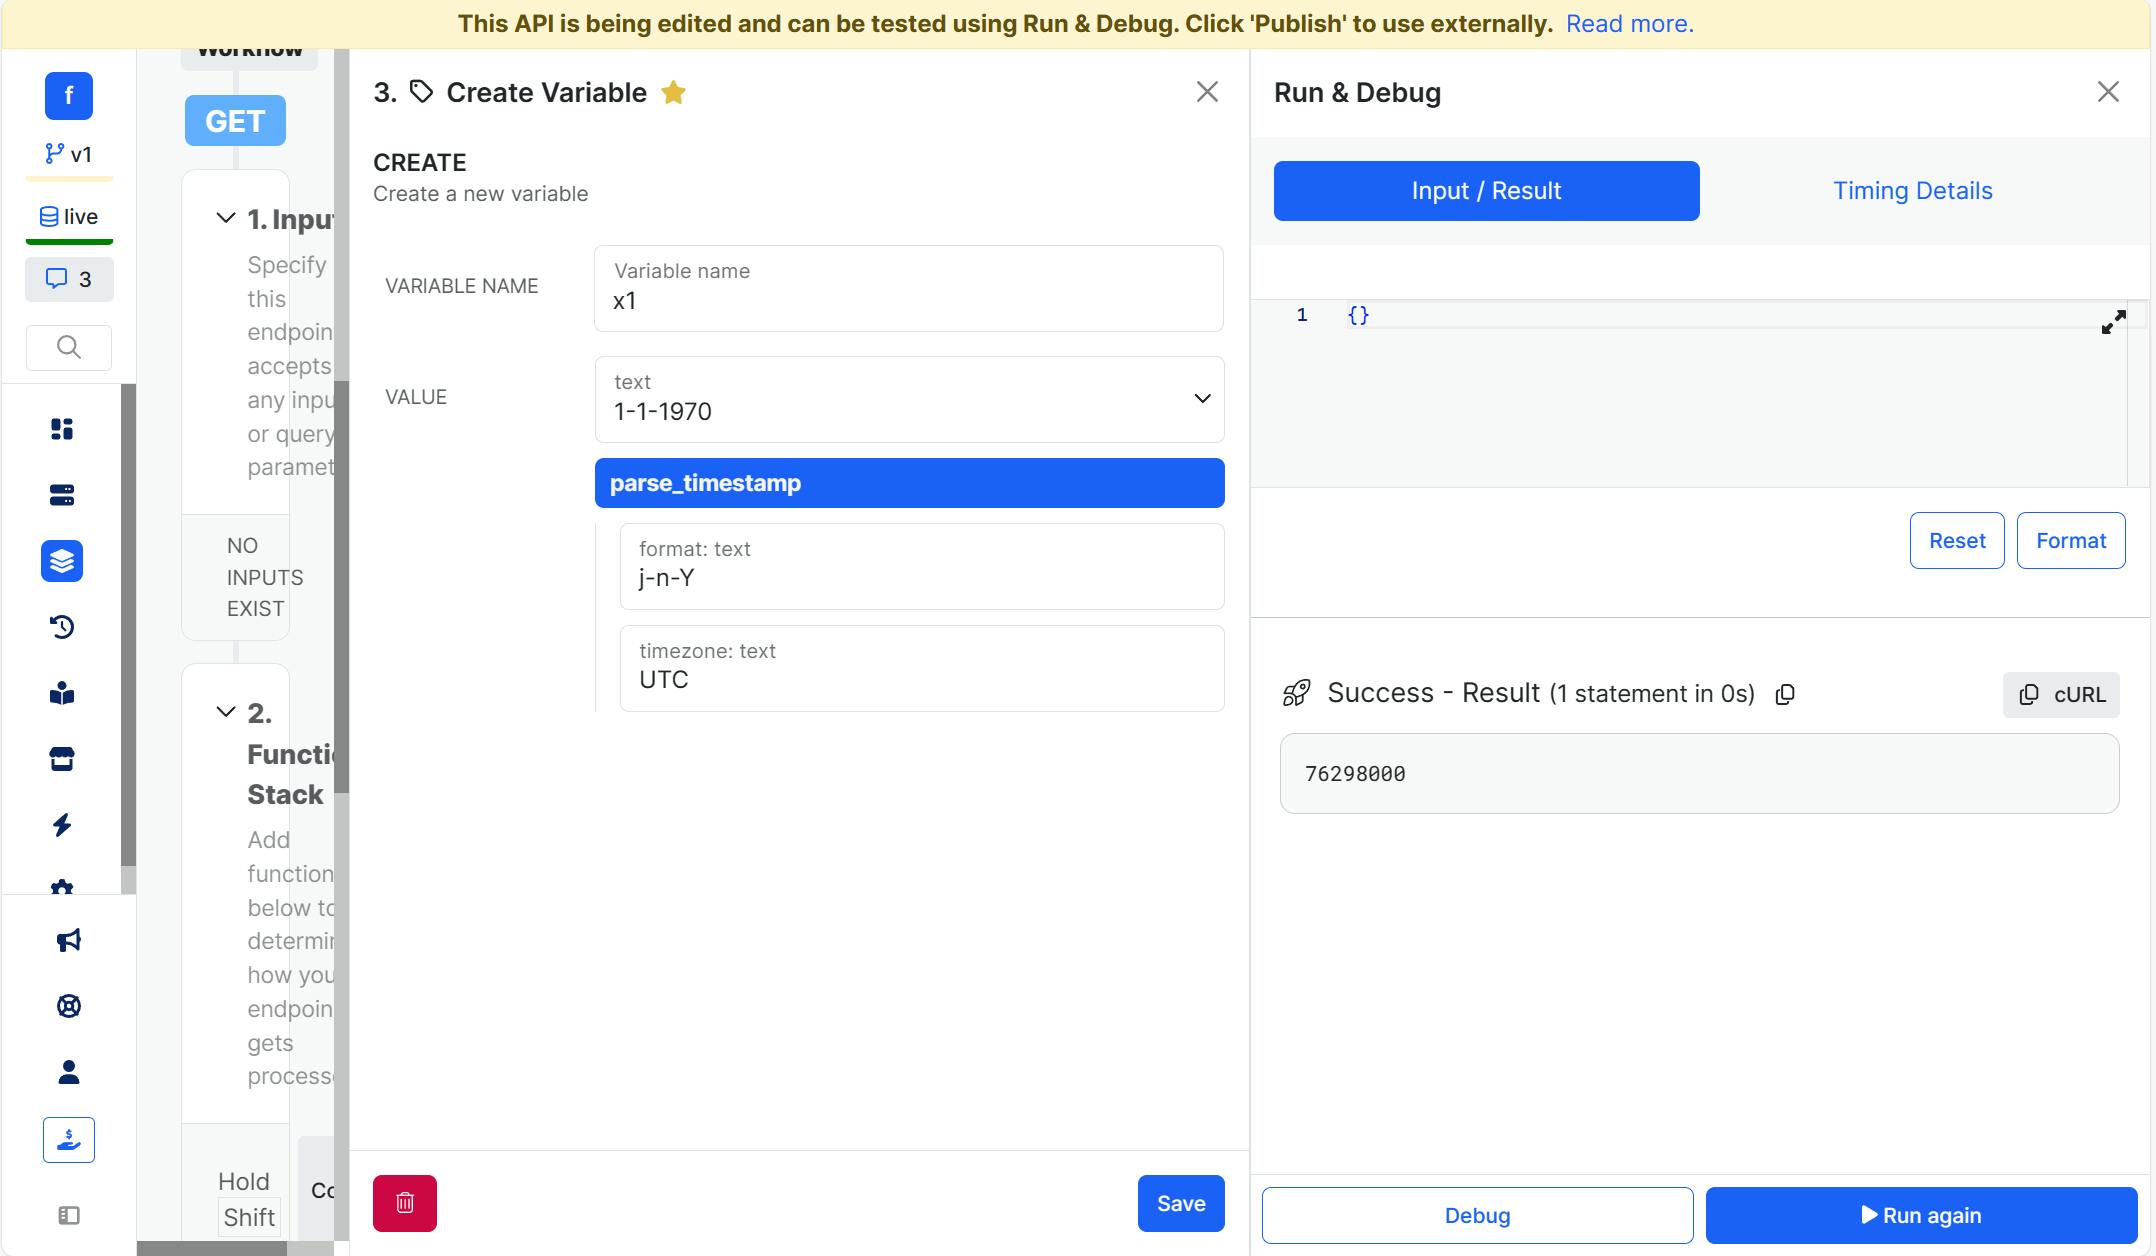Copy the result with copy icon

coord(1785,694)
